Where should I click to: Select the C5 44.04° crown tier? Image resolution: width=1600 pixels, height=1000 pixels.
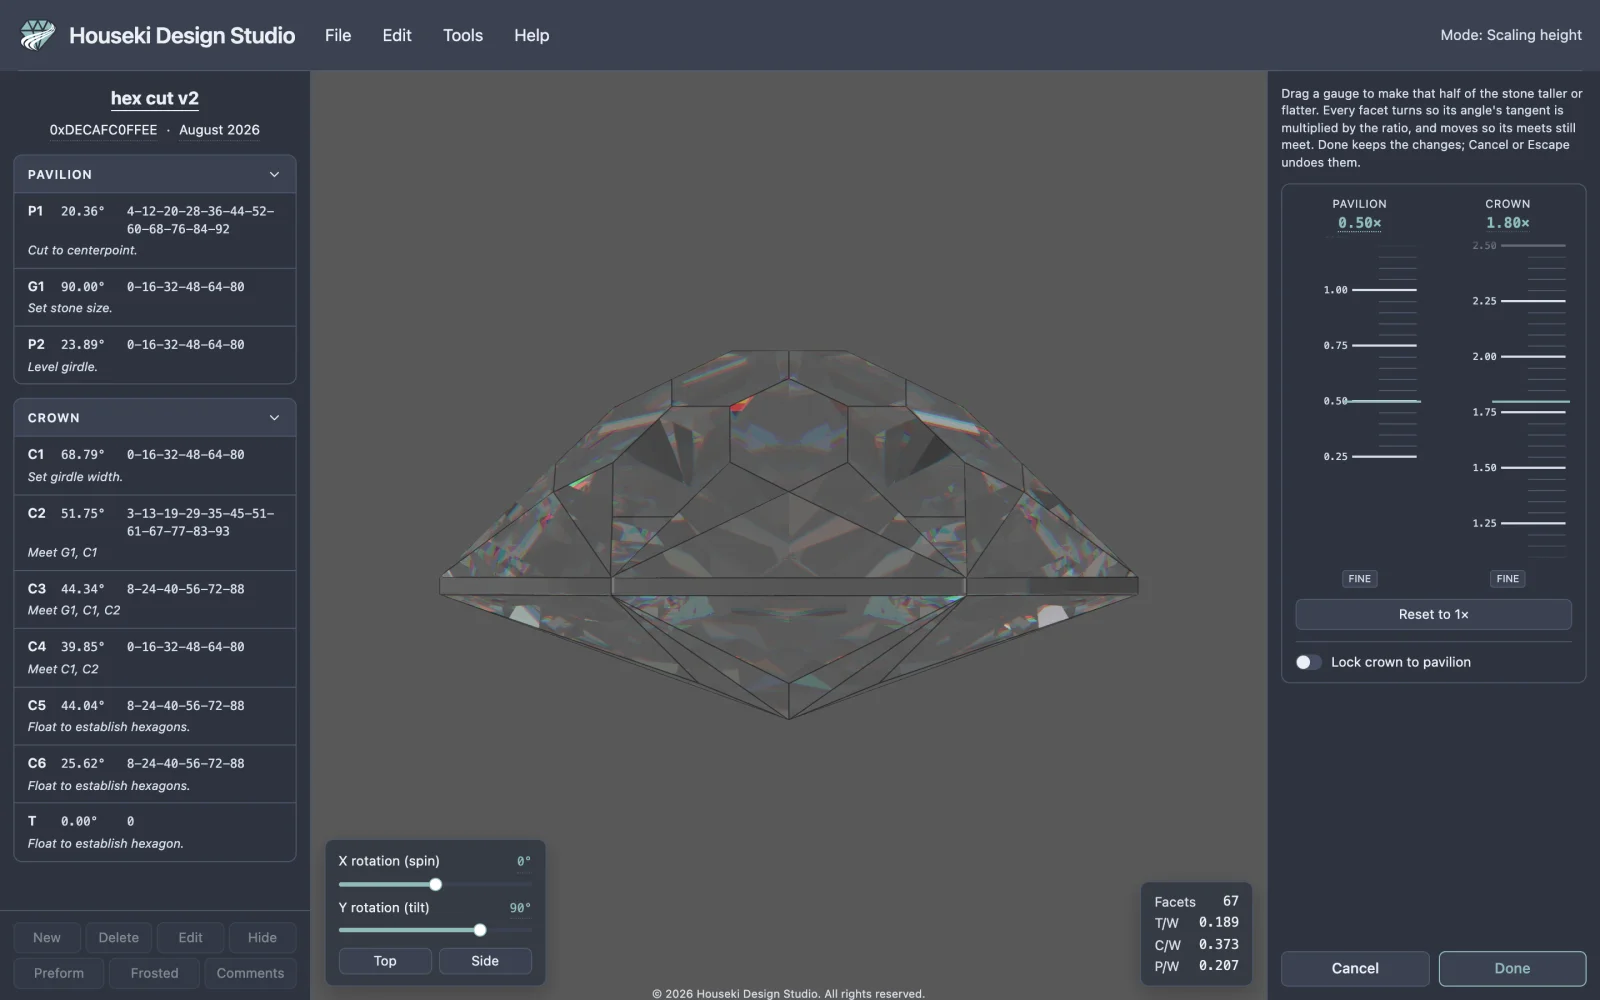[x=155, y=716]
